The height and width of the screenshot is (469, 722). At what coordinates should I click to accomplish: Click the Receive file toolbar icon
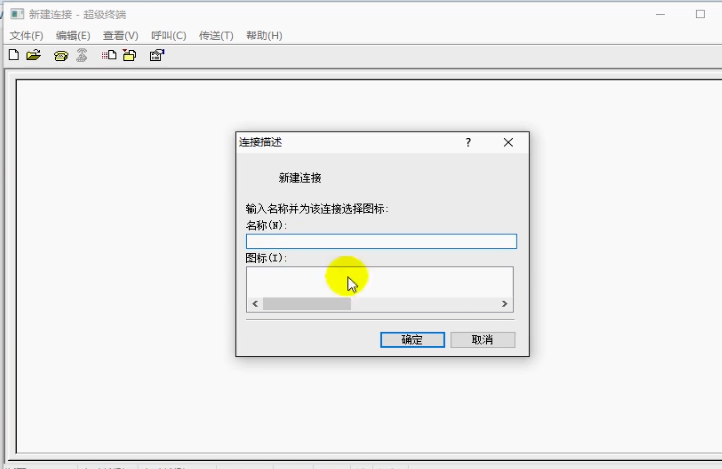129,55
